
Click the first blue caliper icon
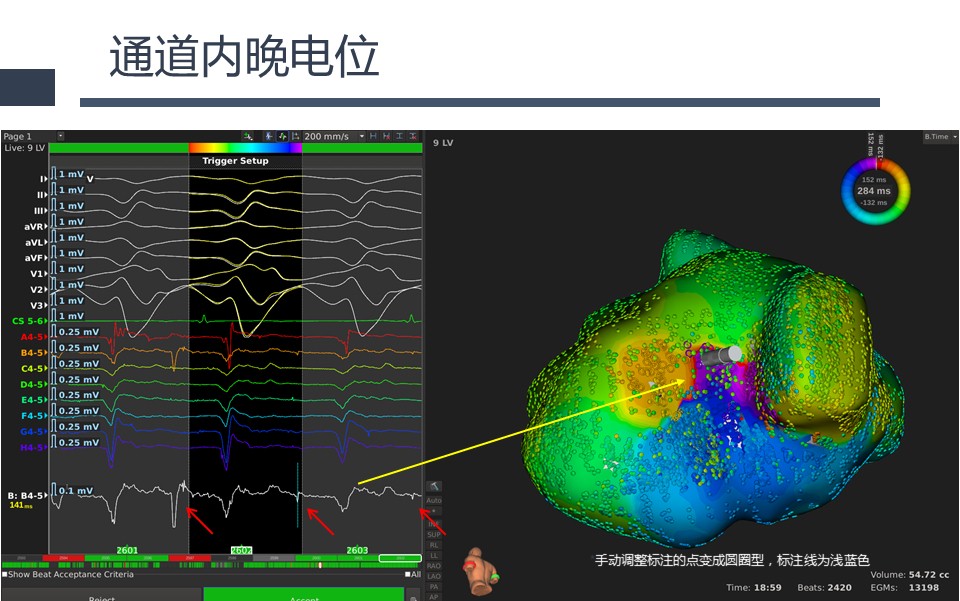click(373, 136)
